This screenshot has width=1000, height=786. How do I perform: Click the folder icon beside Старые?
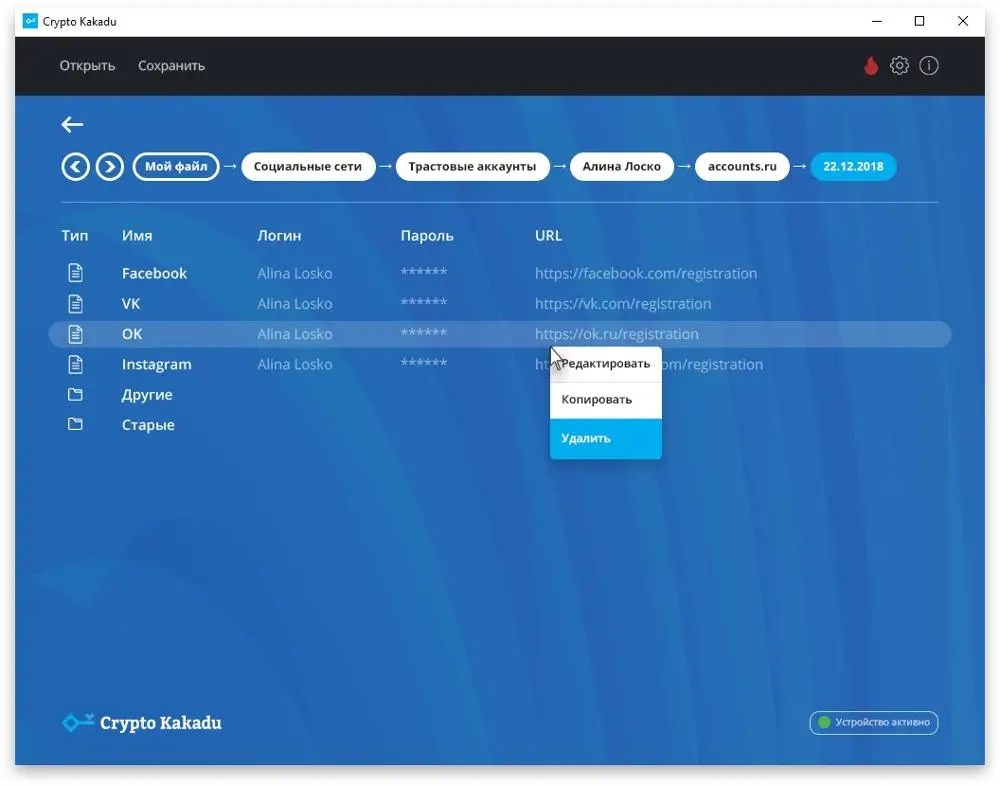point(75,424)
